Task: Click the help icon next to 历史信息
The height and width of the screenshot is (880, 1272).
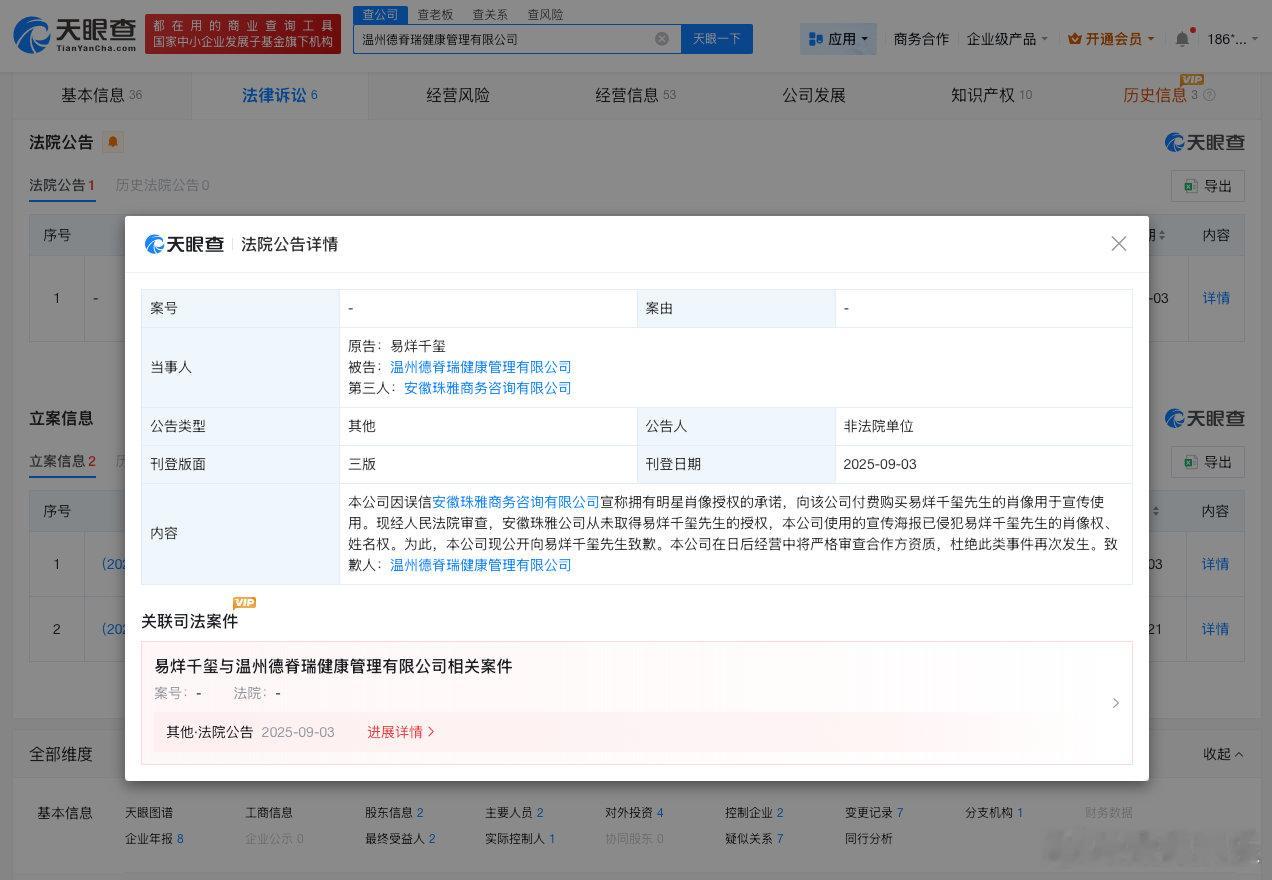Action: [x=1210, y=95]
